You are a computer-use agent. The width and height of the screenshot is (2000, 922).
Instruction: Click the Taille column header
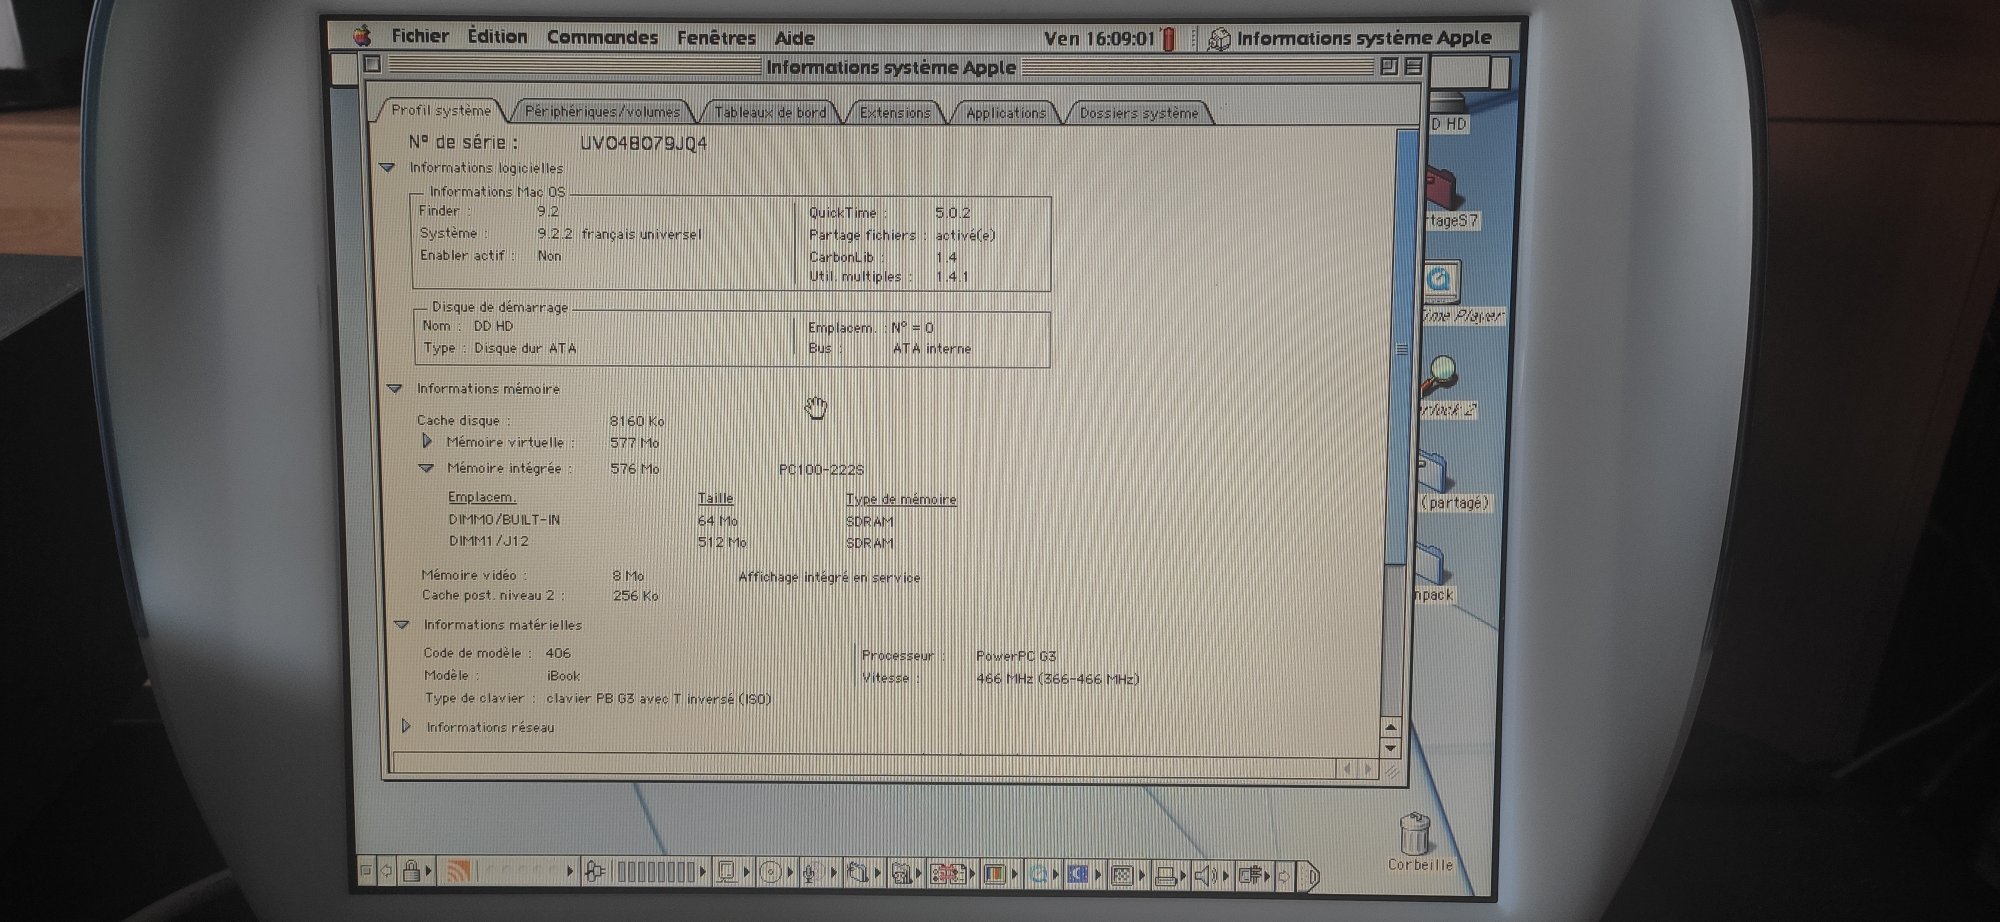pos(715,498)
